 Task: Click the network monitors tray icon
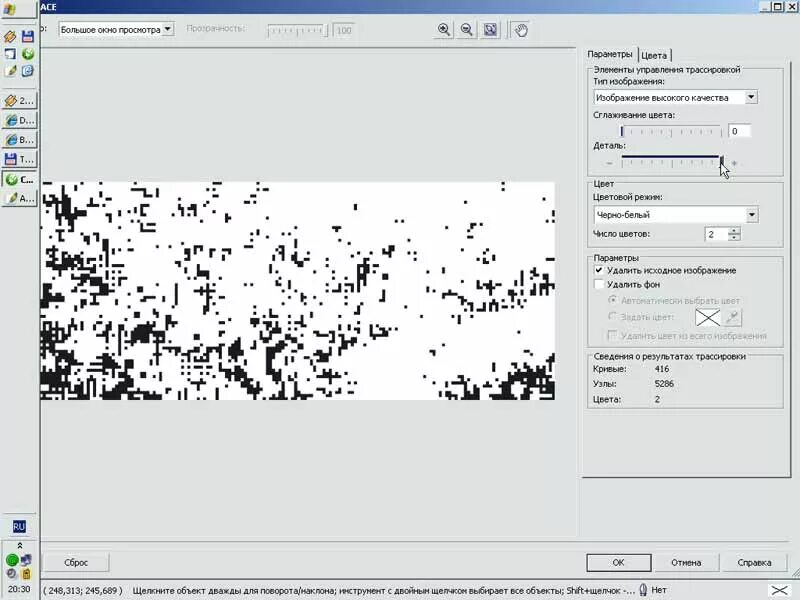pyautogui.click(x=26, y=560)
